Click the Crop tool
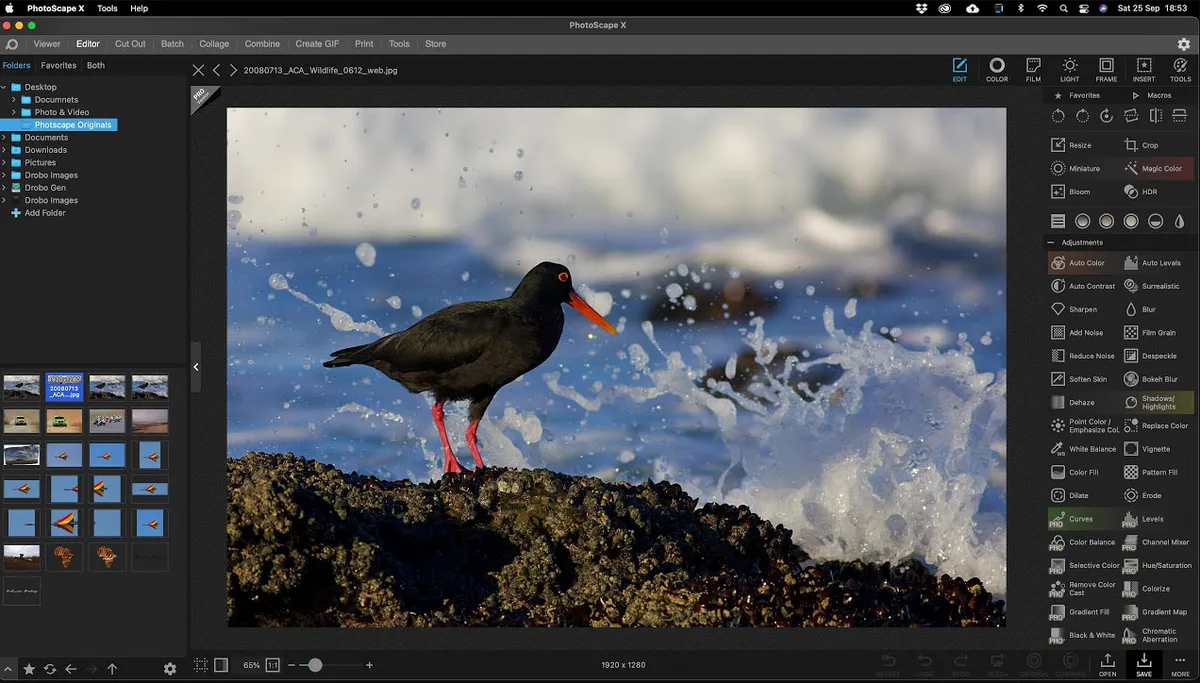The height and width of the screenshot is (683, 1200). coord(1142,145)
